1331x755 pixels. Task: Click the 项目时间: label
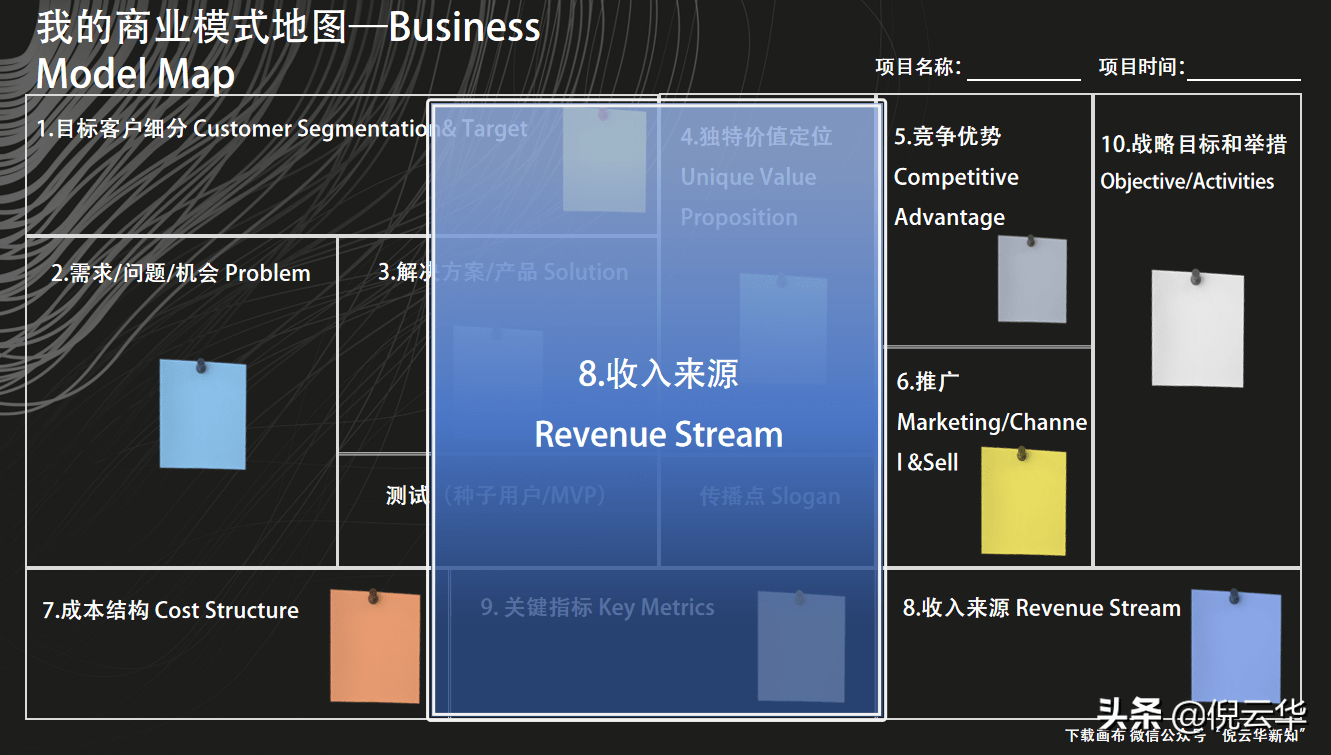pyautogui.click(x=1142, y=67)
